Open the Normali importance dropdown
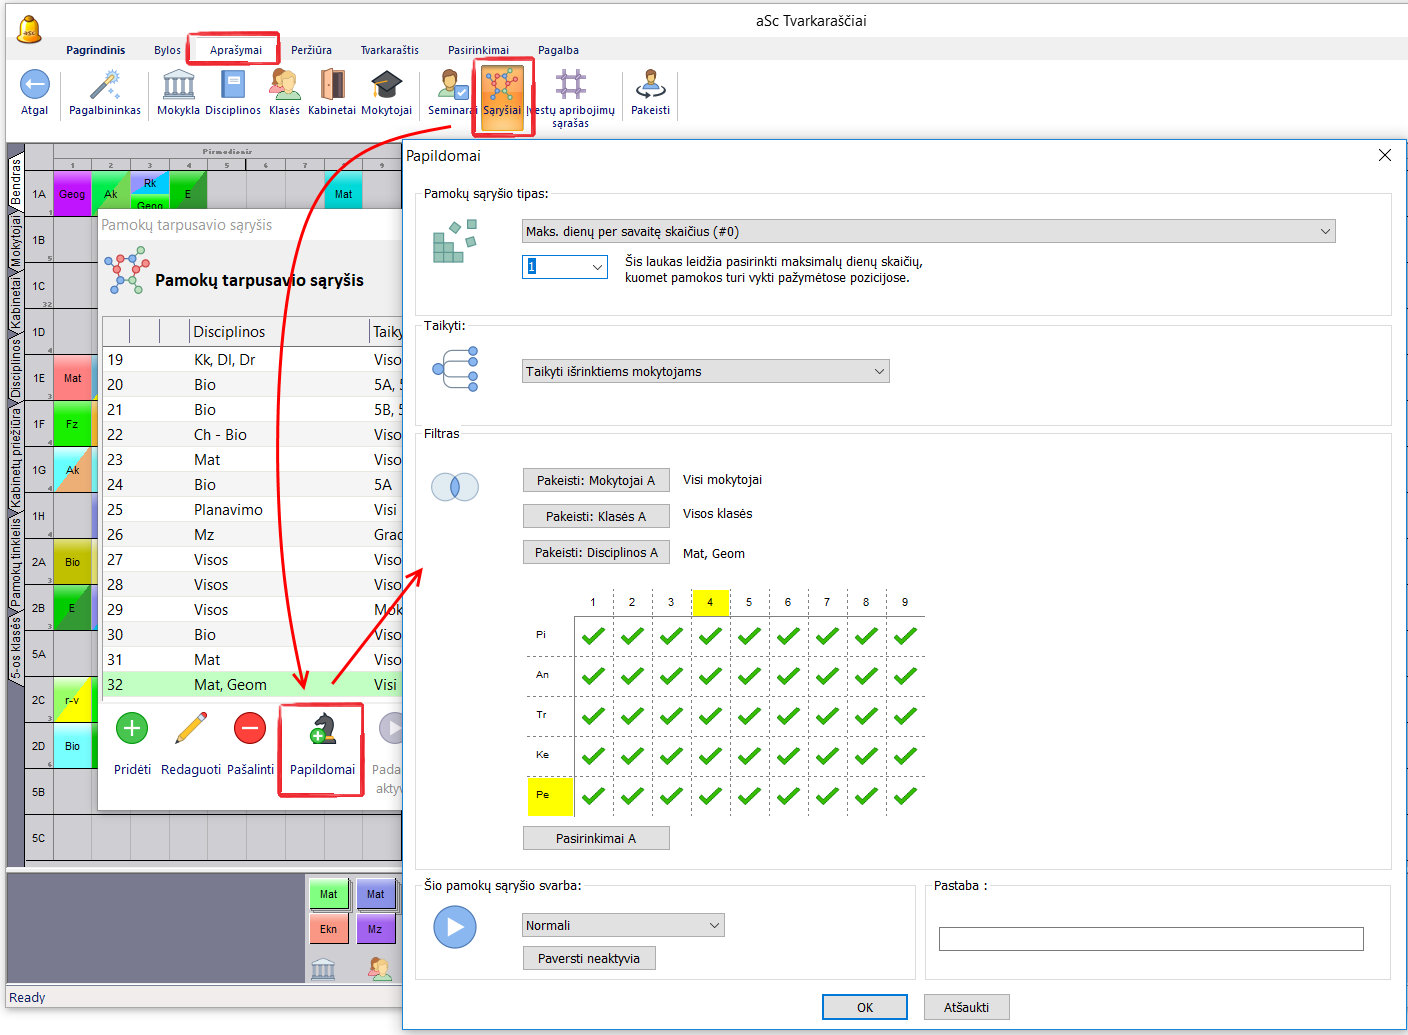Image resolution: width=1408 pixels, height=1035 pixels. coord(623,926)
